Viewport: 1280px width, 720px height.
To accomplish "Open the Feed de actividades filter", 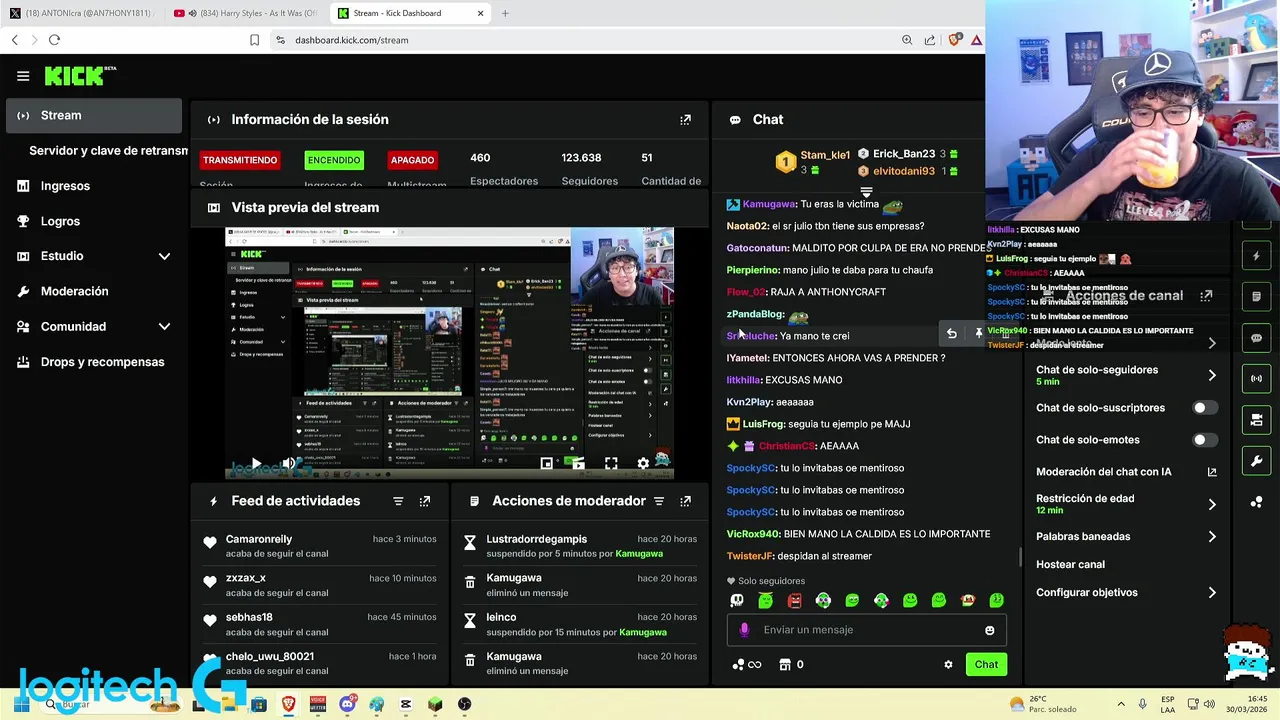I will (398, 501).
